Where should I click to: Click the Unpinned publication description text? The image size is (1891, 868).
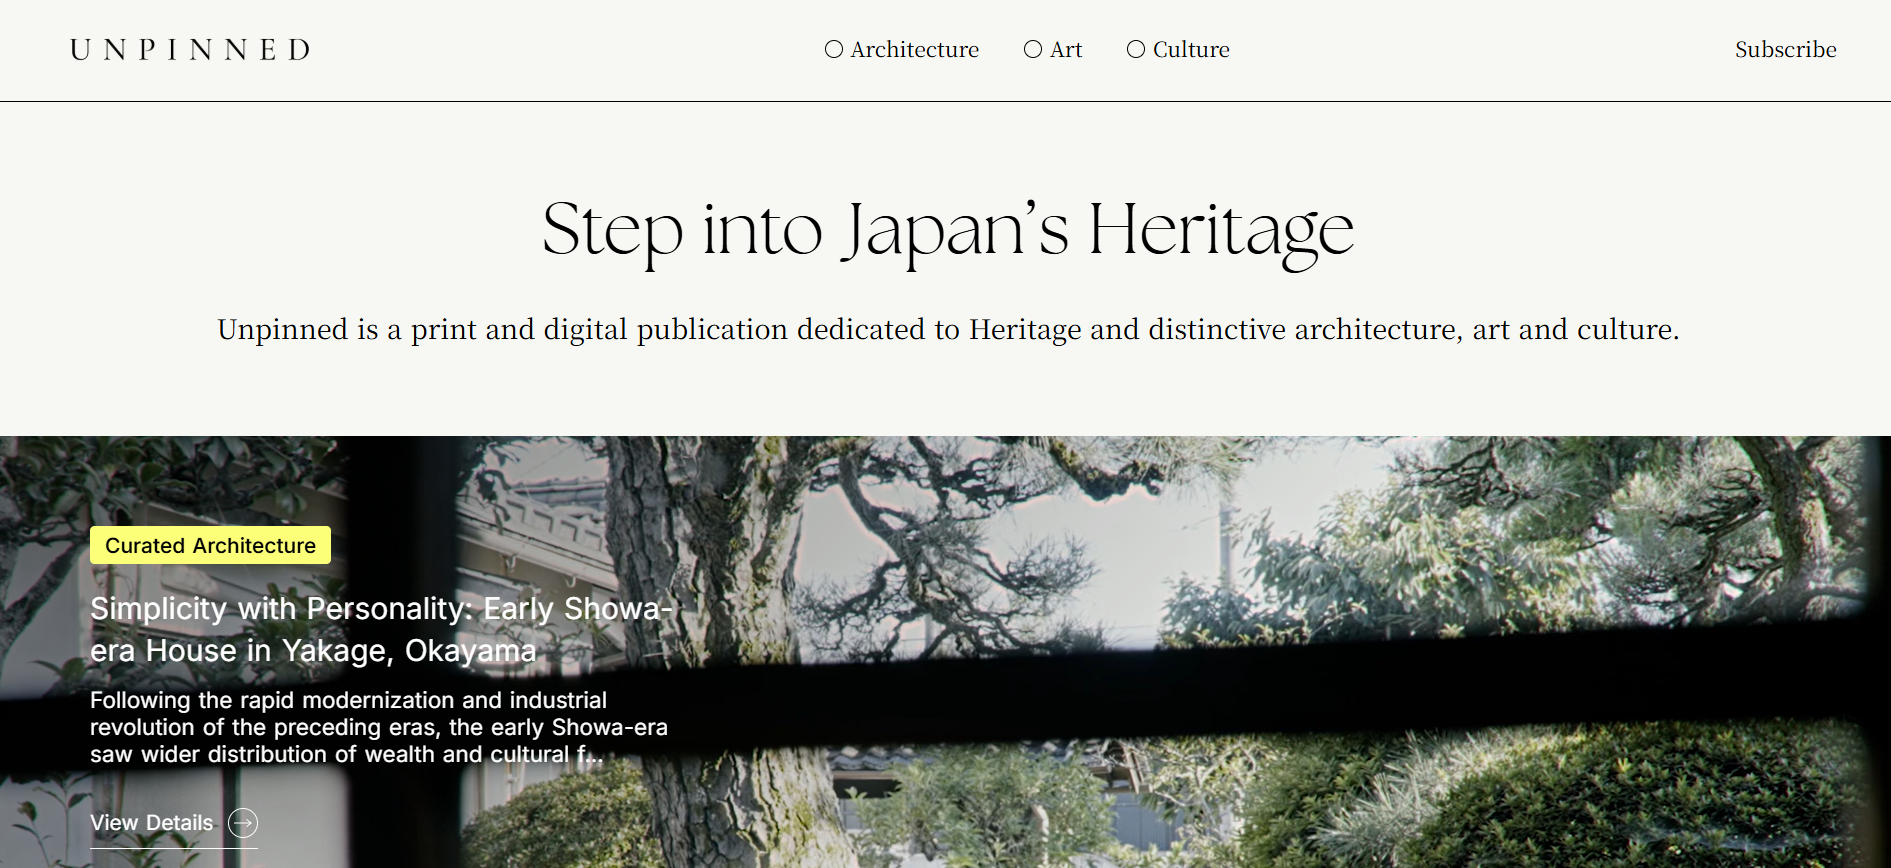tap(947, 330)
